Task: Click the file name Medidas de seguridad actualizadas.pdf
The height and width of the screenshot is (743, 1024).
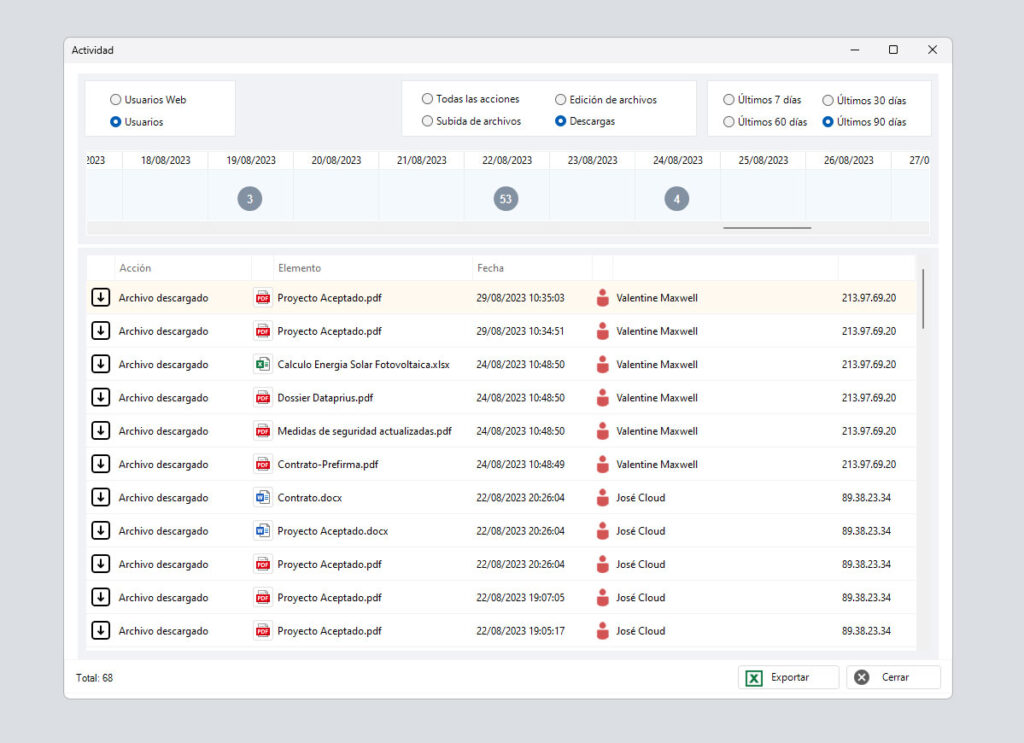Action: coord(364,431)
